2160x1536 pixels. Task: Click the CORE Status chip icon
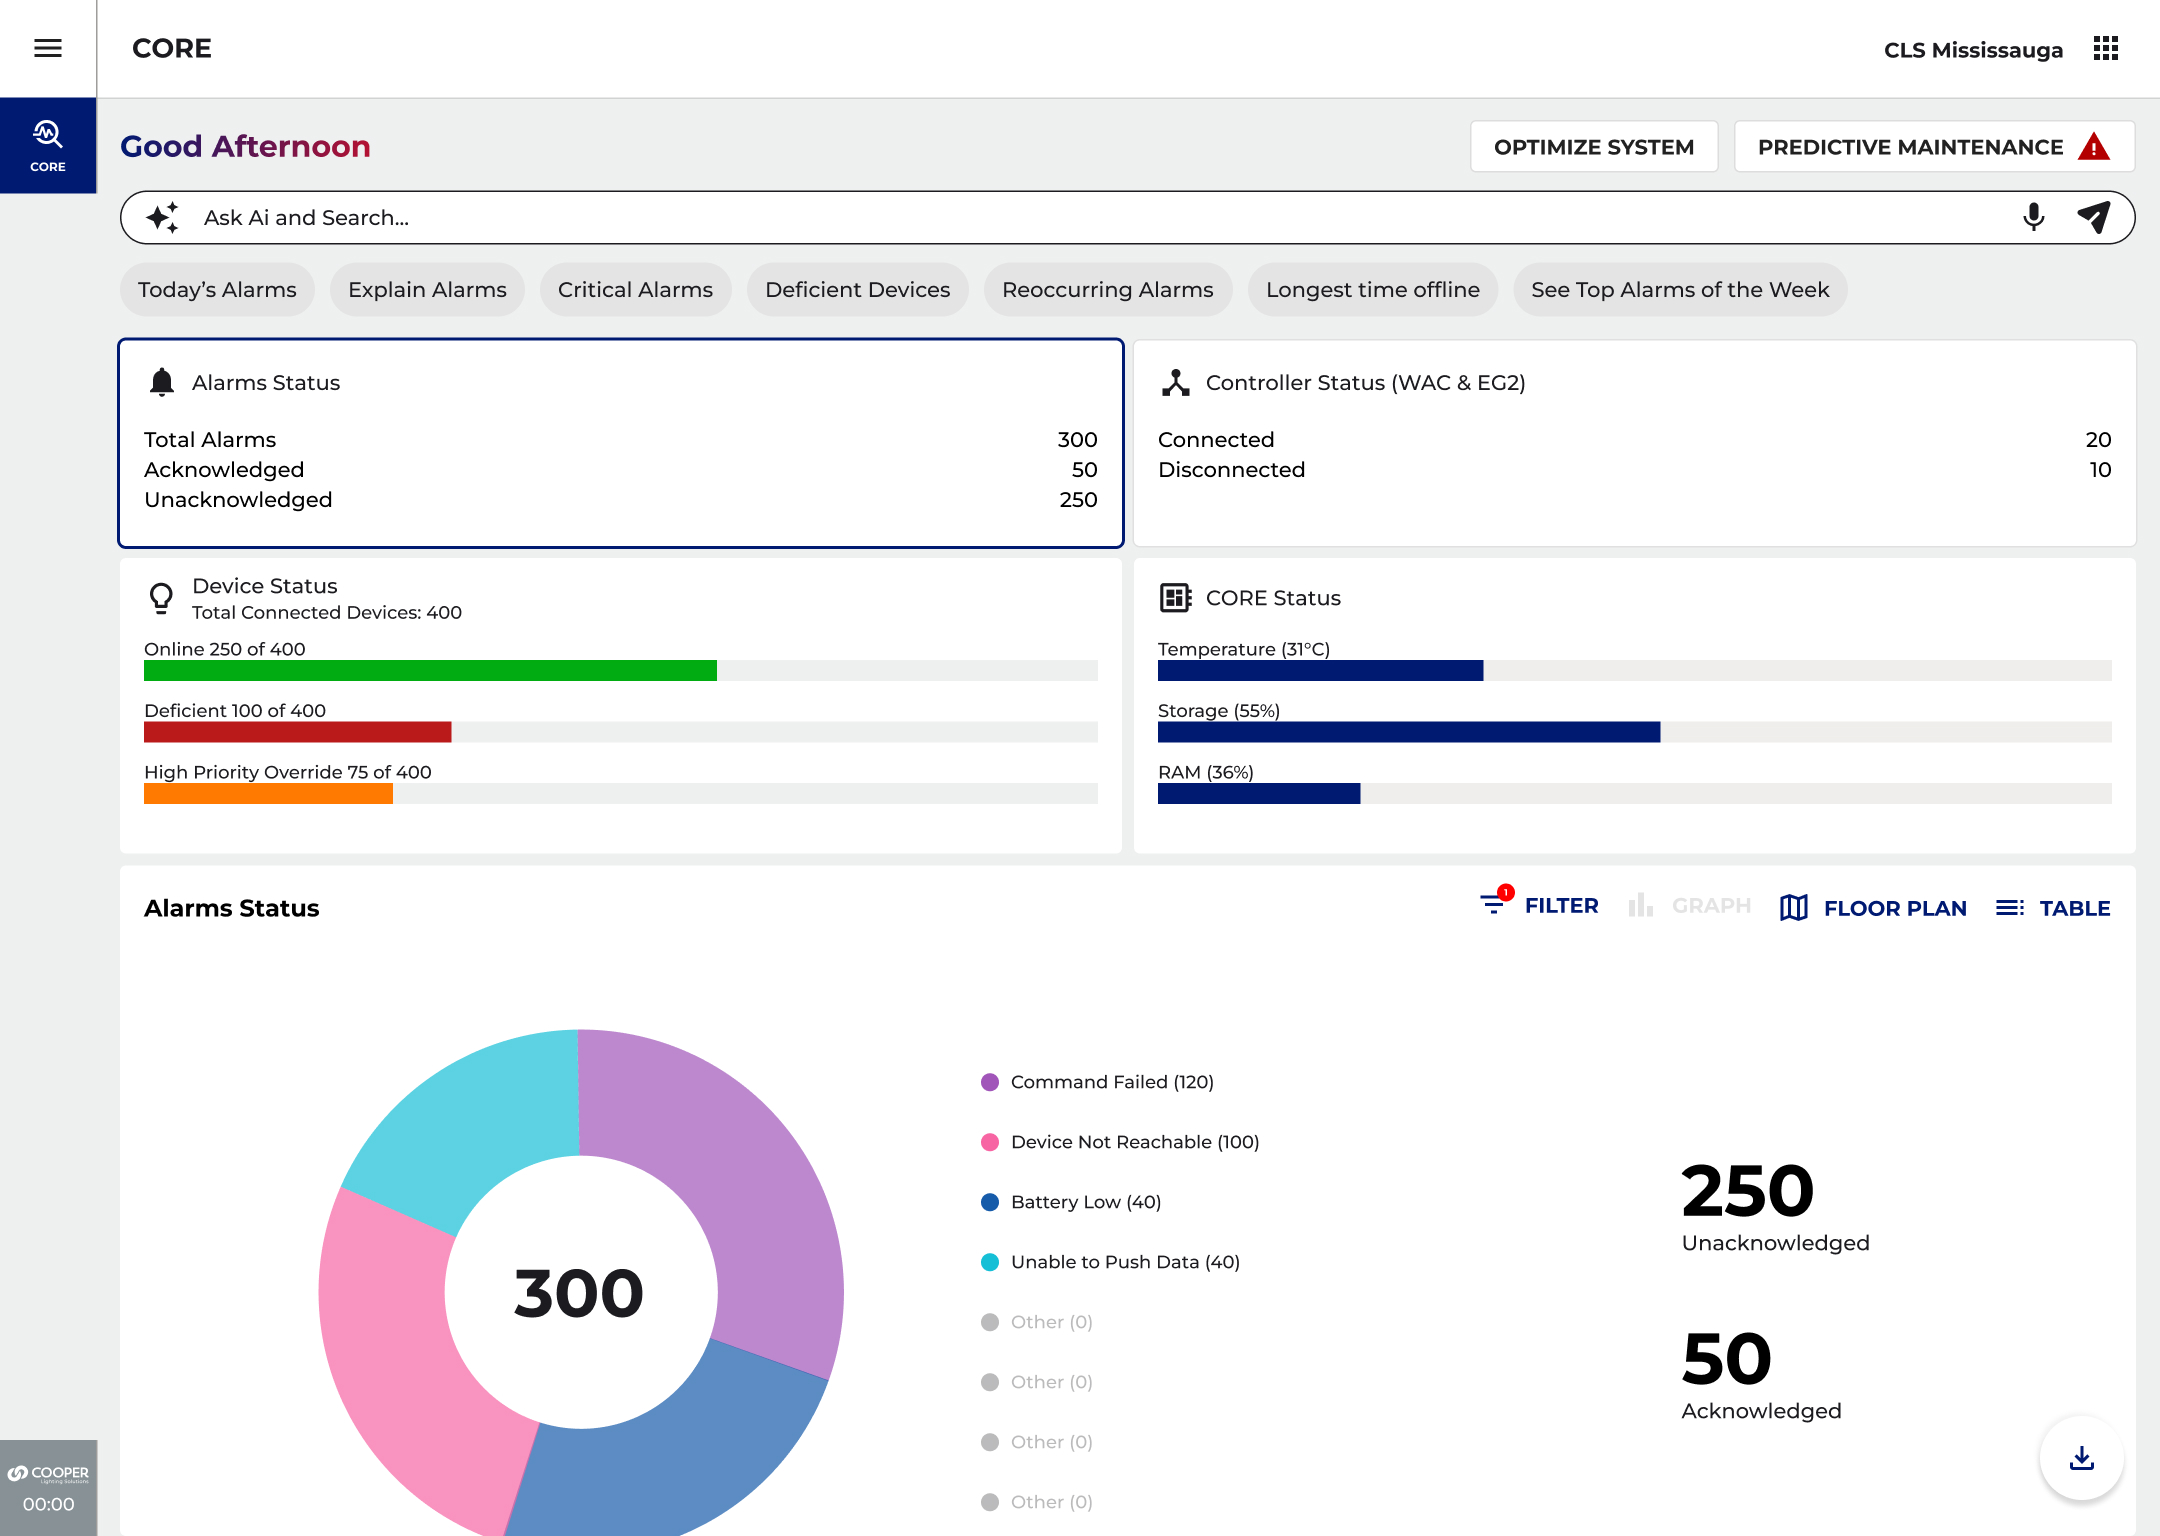(x=1176, y=598)
